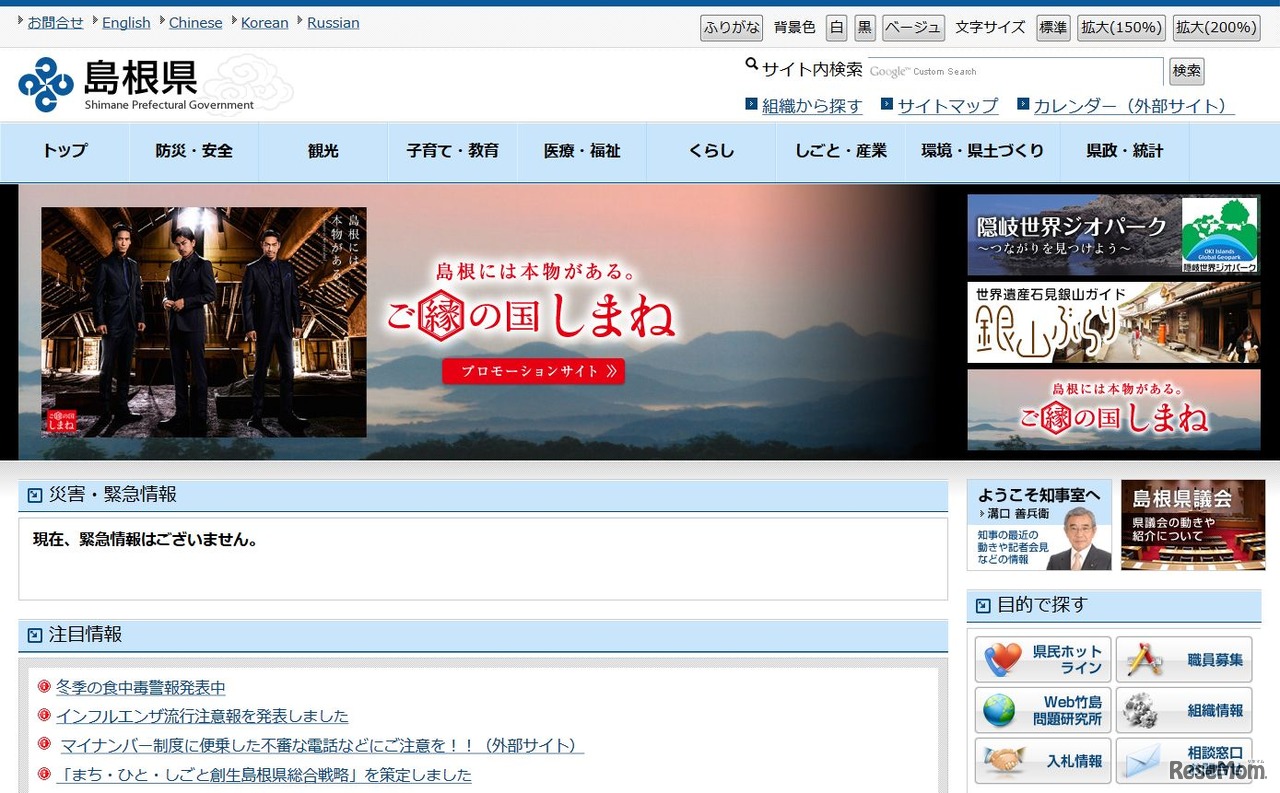
Task: Set background color to black (黒)
Action: click(865, 28)
